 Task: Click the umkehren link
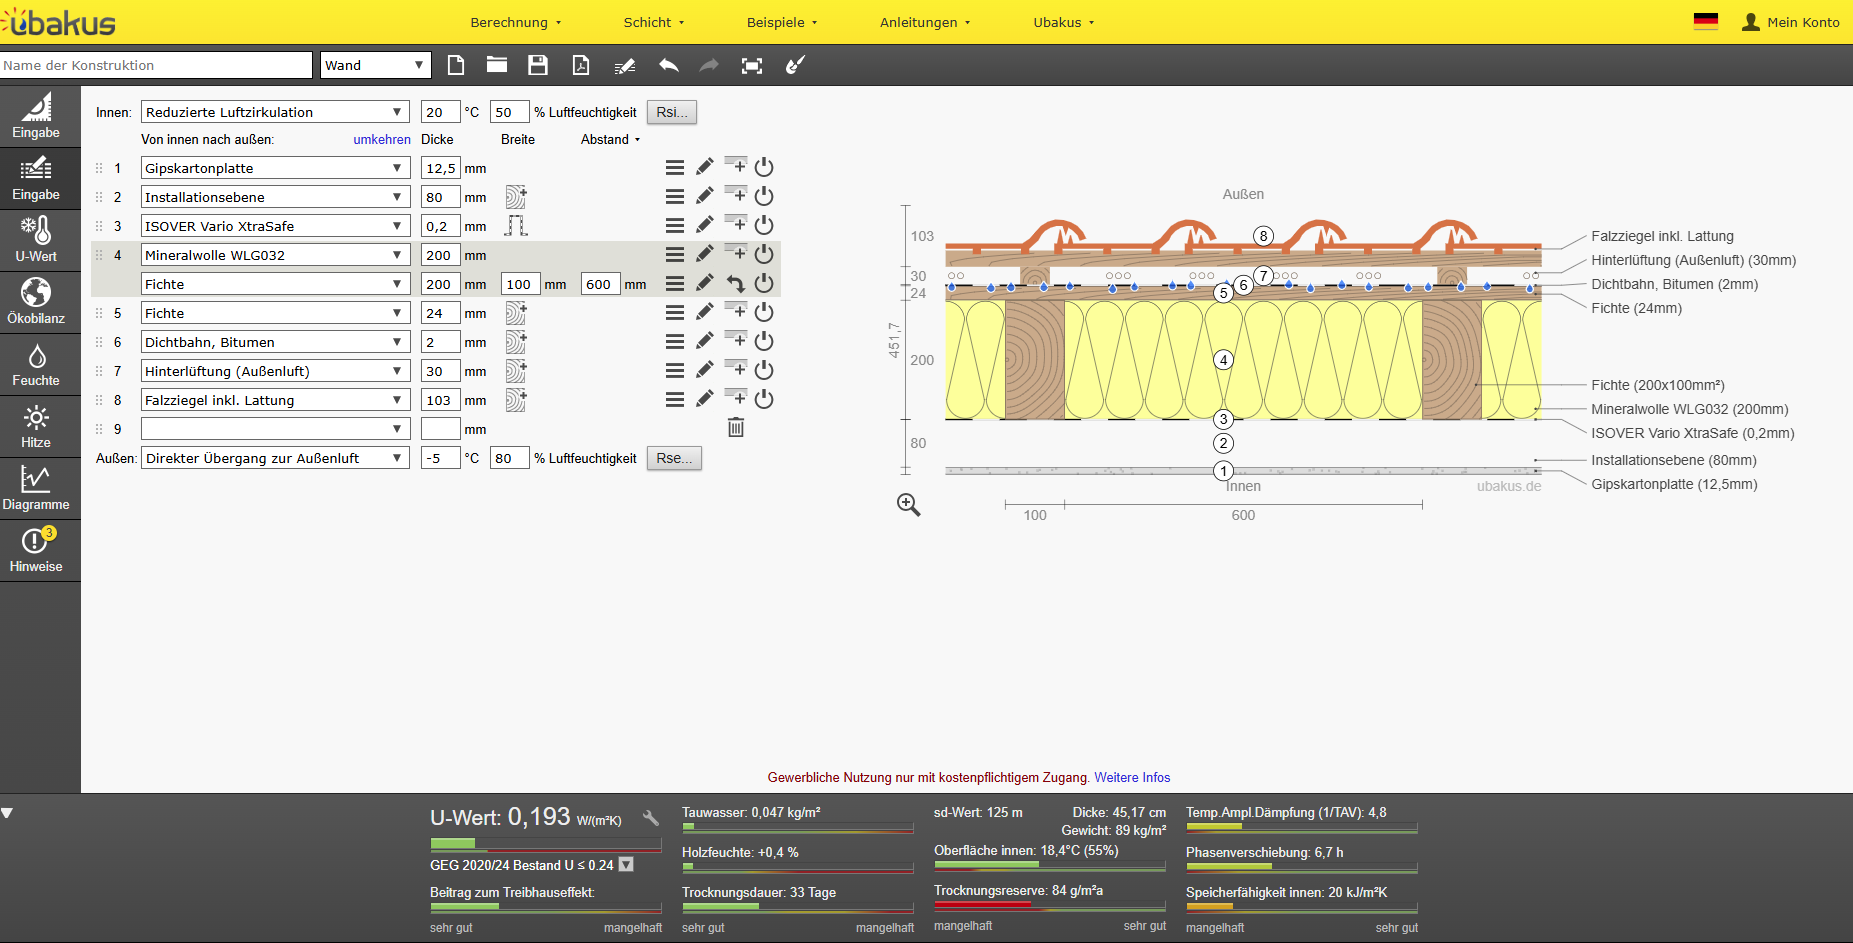pyautogui.click(x=381, y=140)
